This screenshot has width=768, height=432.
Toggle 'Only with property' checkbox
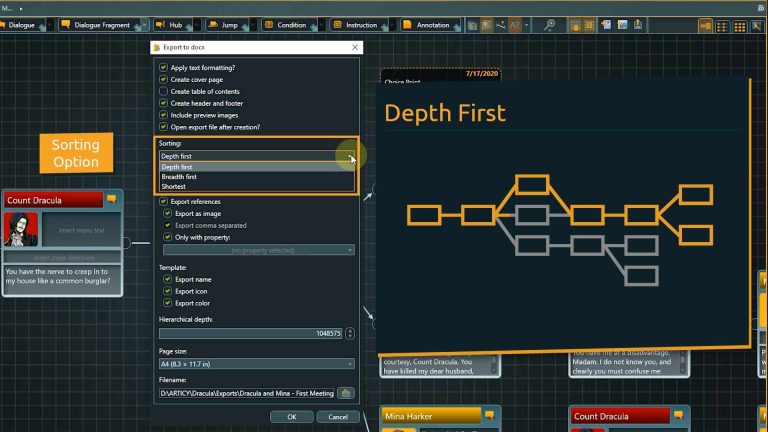coord(168,237)
